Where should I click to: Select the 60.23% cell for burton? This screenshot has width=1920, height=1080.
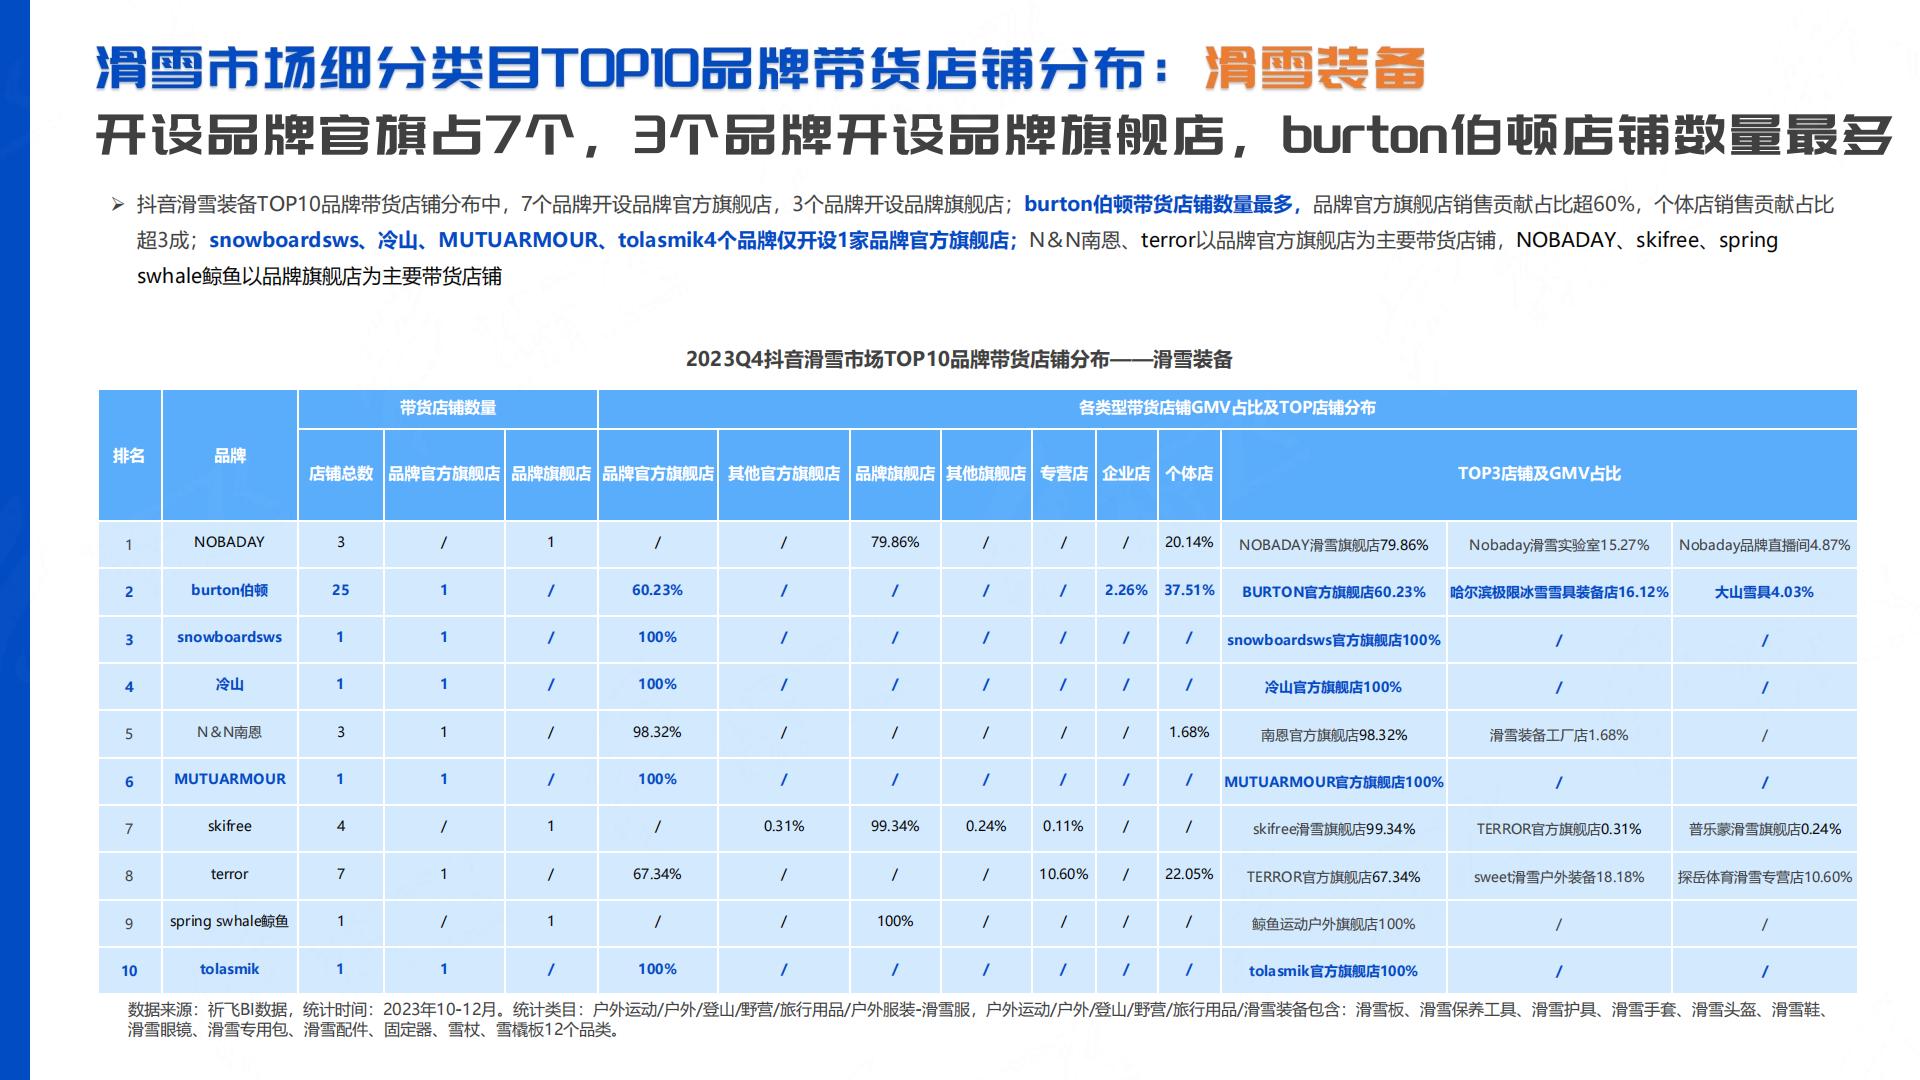tap(657, 590)
